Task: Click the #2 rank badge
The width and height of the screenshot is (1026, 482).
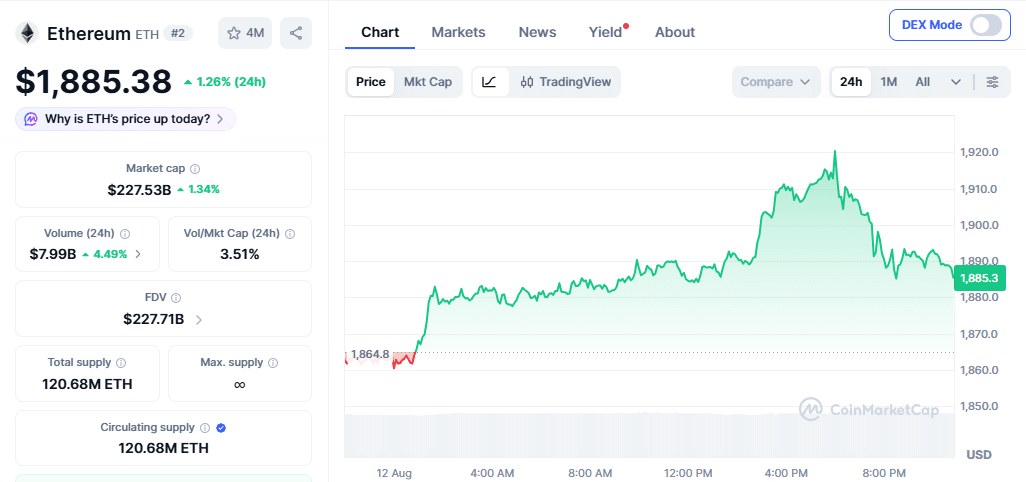Action: pos(177,33)
